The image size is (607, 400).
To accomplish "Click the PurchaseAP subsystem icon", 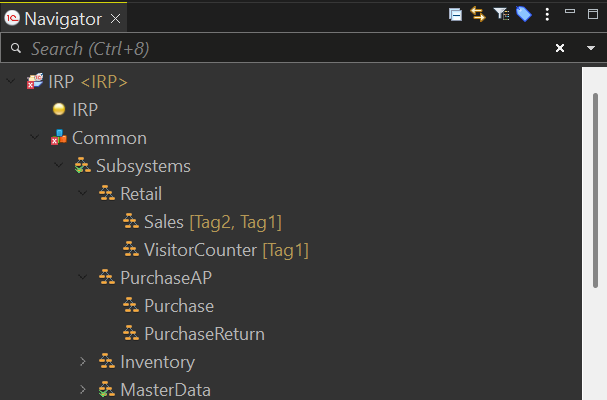I will coord(107,277).
